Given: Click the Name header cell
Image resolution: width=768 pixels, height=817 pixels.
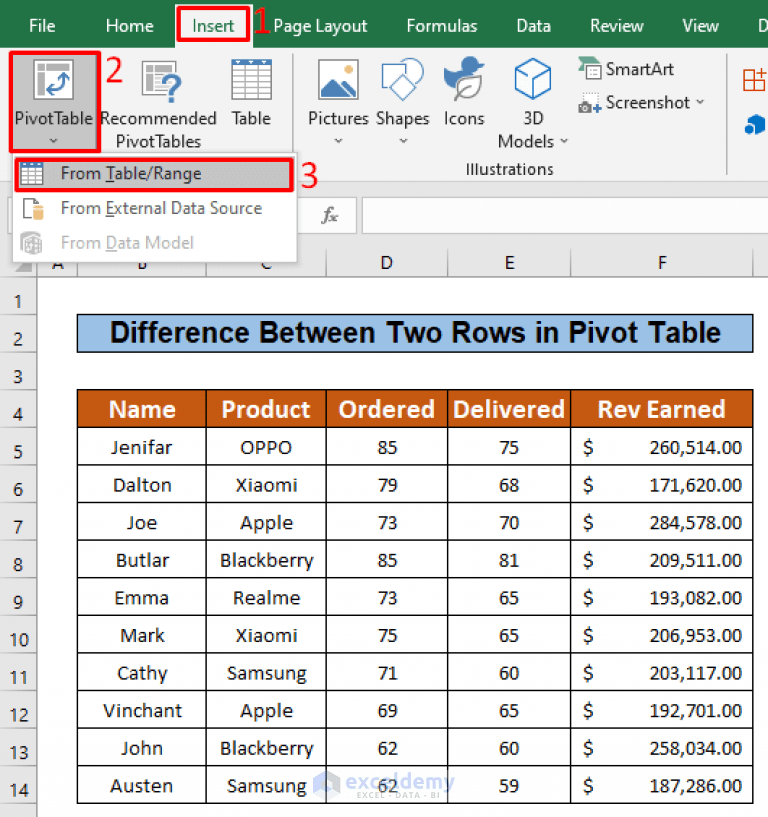Looking at the screenshot, I should tap(142, 409).
